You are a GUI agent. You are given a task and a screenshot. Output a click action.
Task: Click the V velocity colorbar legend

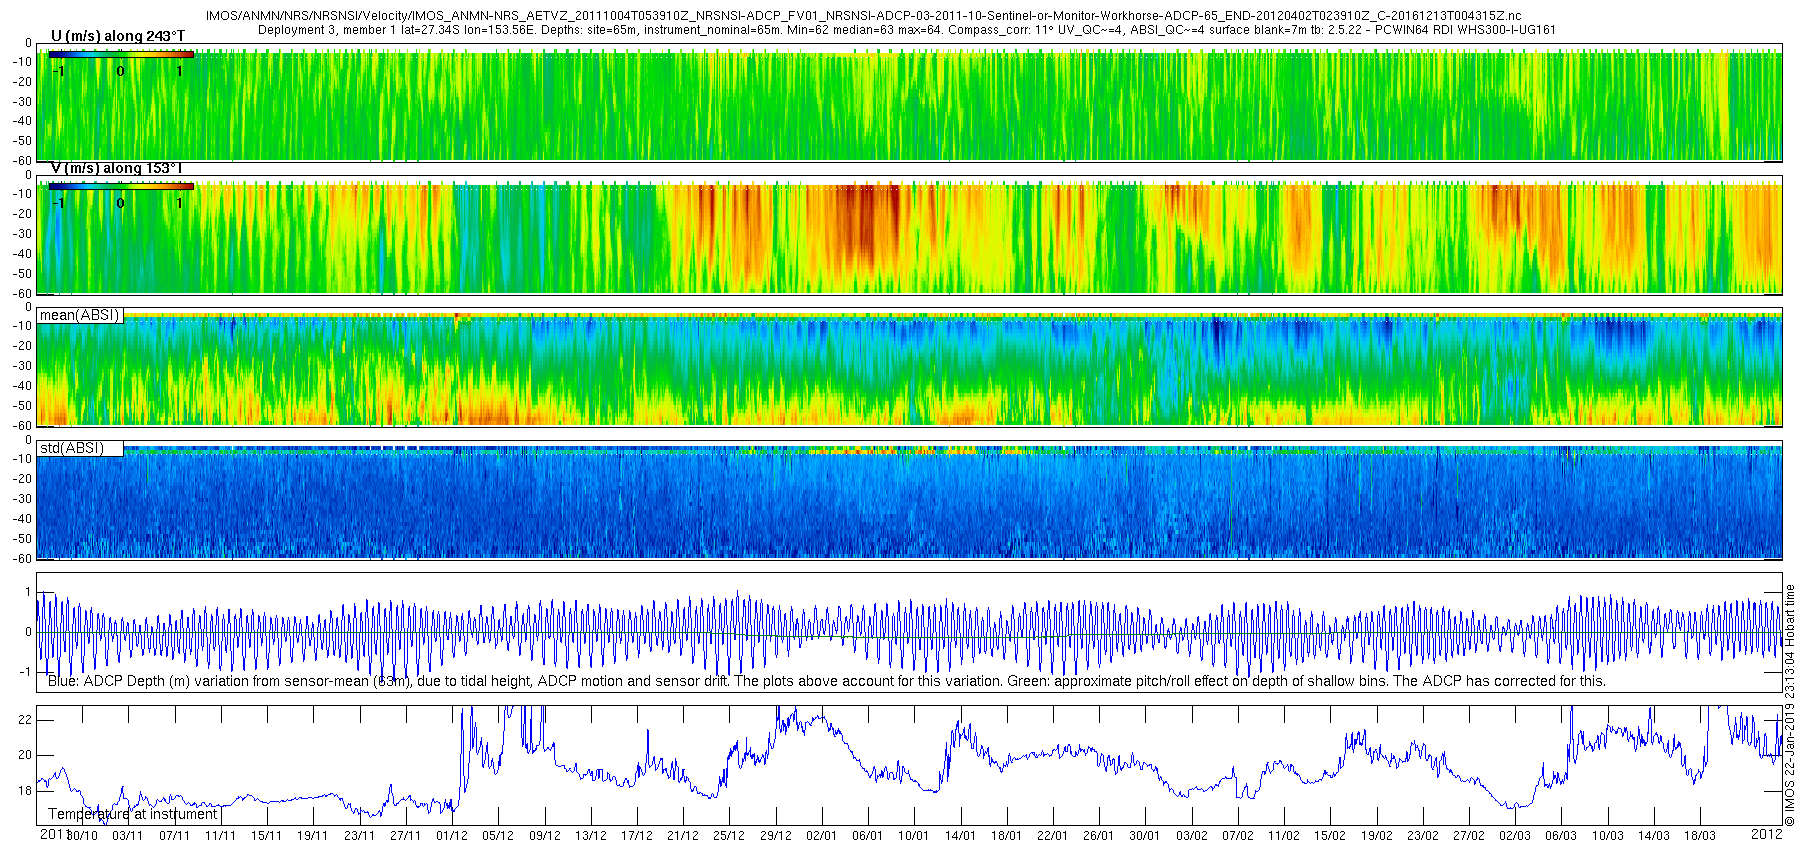coord(121,186)
